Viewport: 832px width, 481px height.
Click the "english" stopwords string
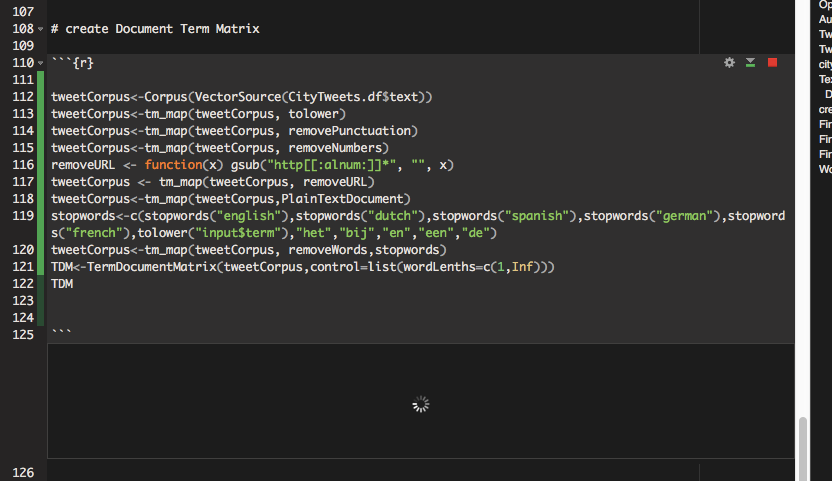[249, 216]
